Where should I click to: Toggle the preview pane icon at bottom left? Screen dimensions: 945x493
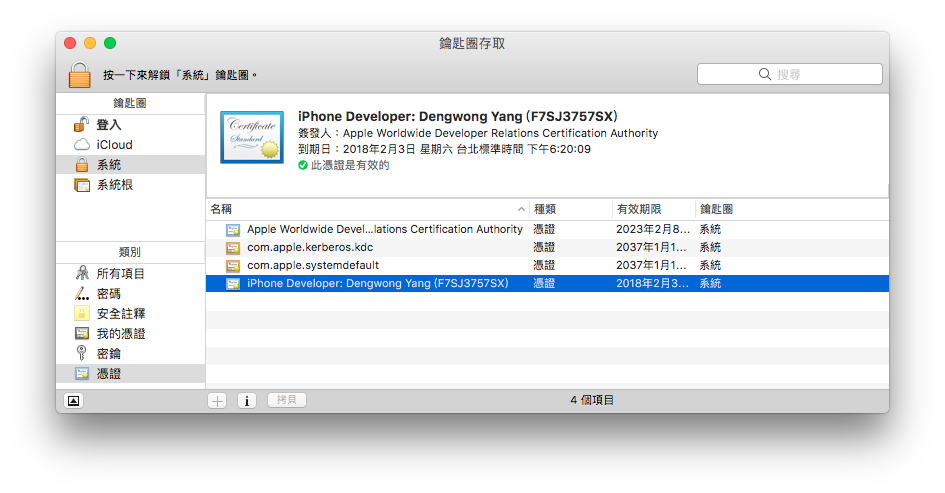(74, 401)
